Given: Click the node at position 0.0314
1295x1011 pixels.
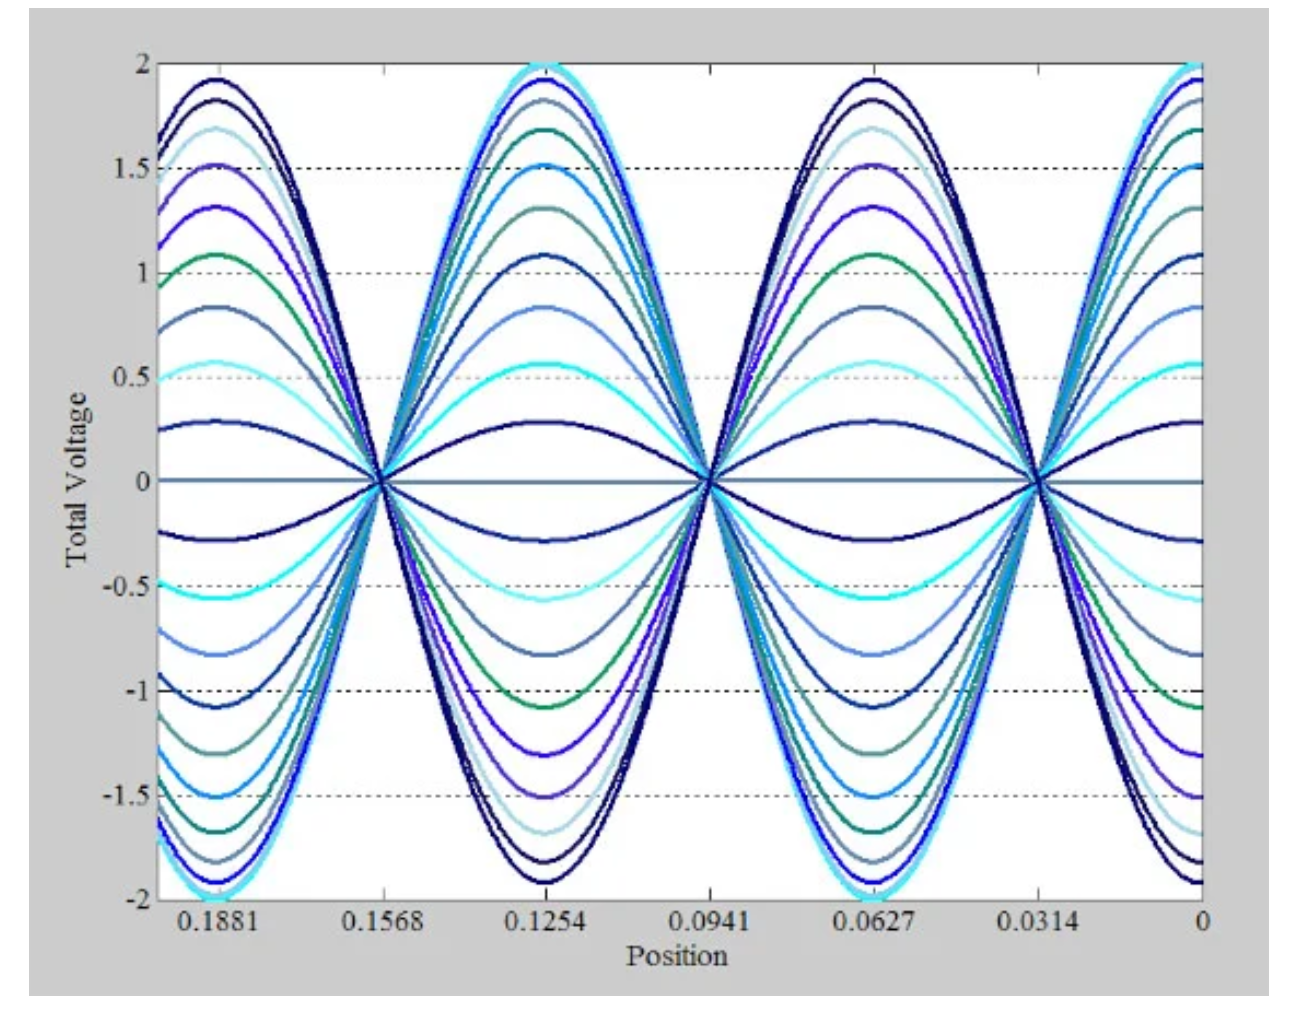Looking at the screenshot, I should (1038, 482).
